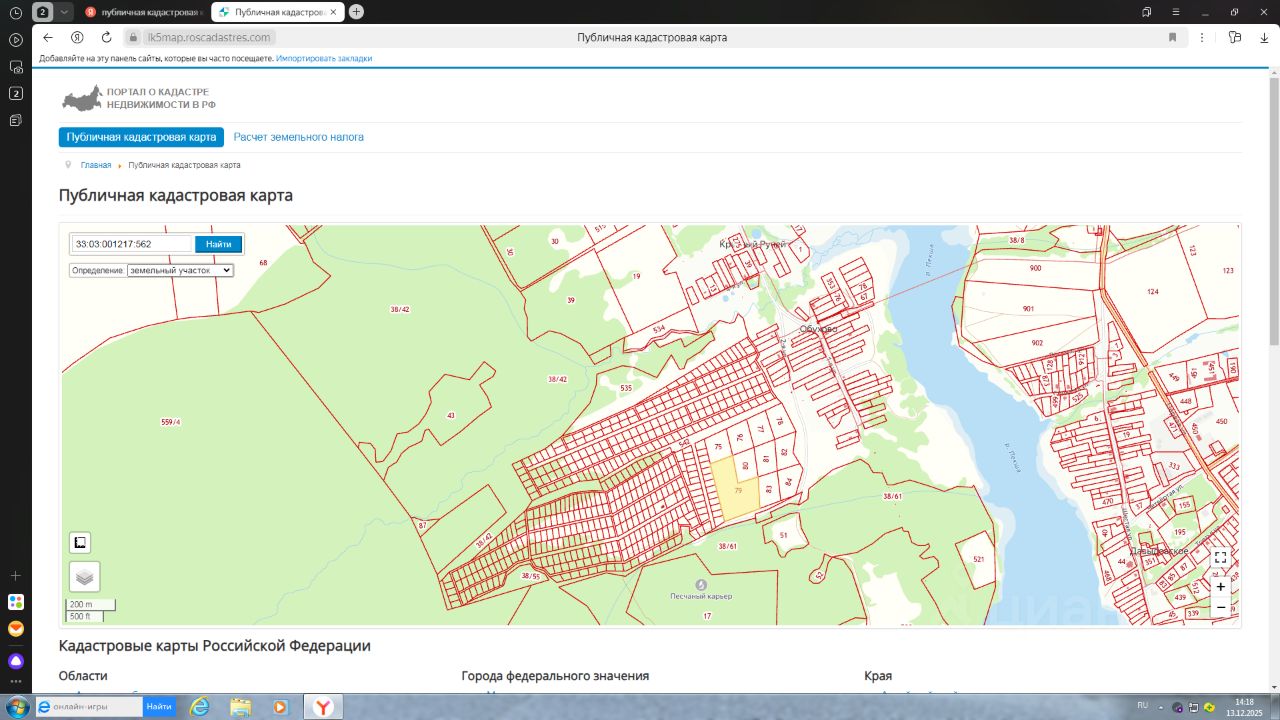Expand the tab group dropdown arrow
This screenshot has height=720, width=1280.
pos(64,12)
